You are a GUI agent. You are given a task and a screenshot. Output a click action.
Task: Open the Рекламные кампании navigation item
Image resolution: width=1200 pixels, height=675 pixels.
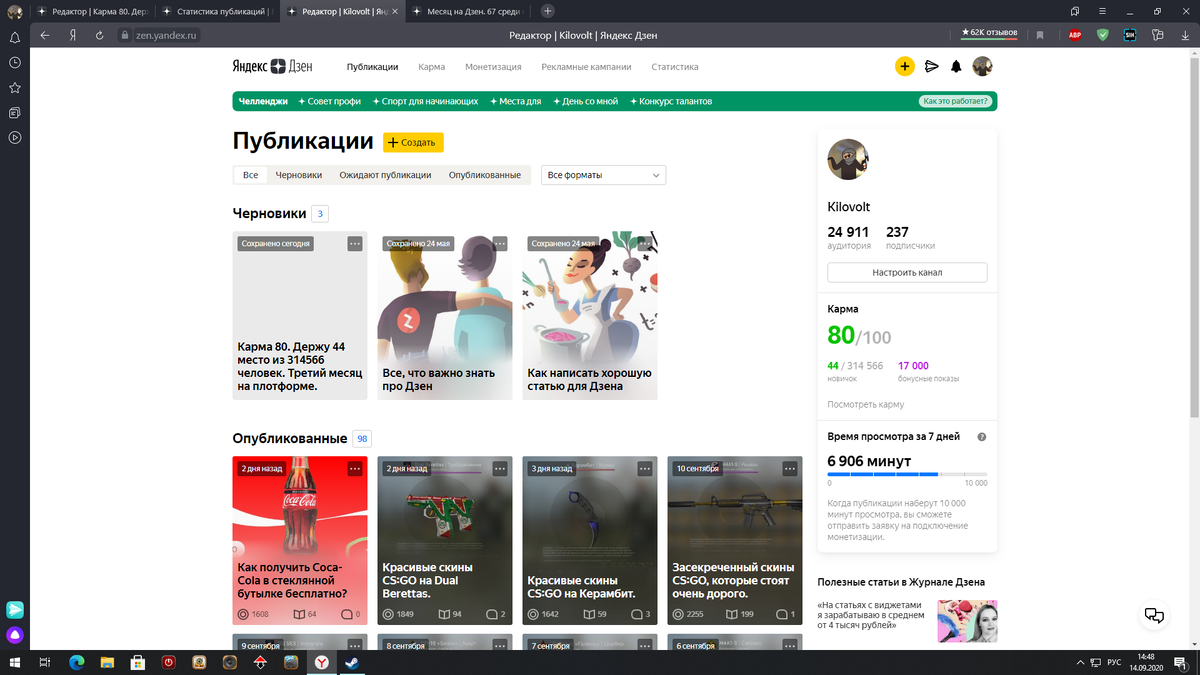click(586, 67)
